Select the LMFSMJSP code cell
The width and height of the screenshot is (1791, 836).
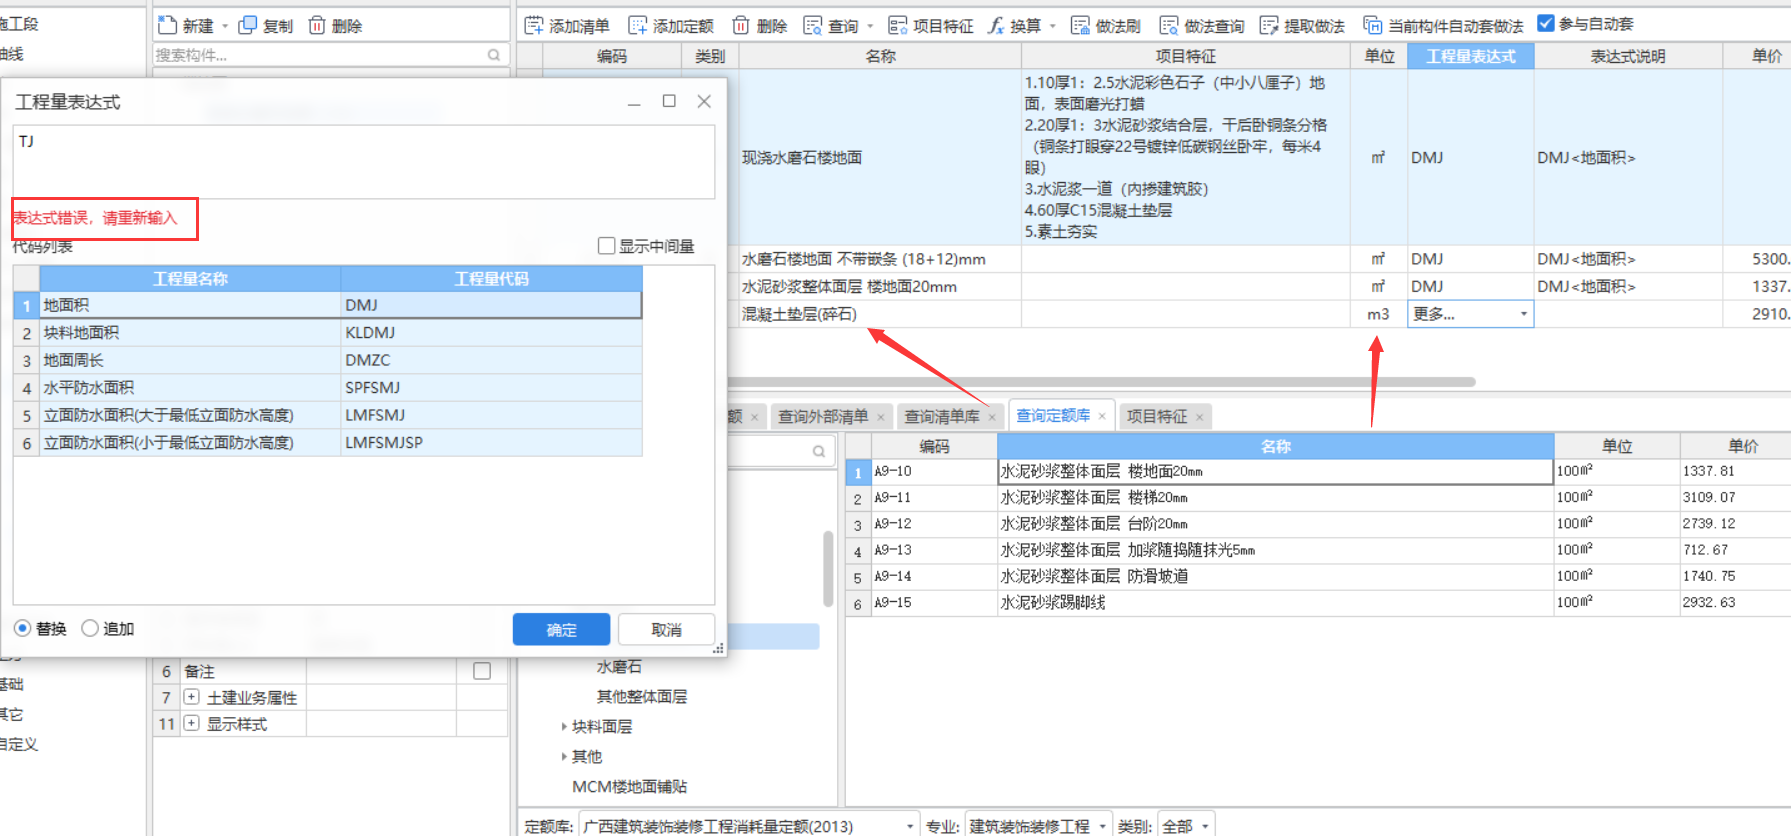491,442
